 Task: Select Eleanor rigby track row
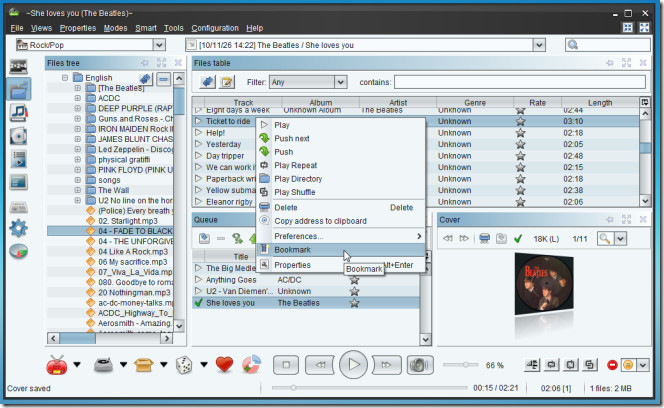[229, 202]
